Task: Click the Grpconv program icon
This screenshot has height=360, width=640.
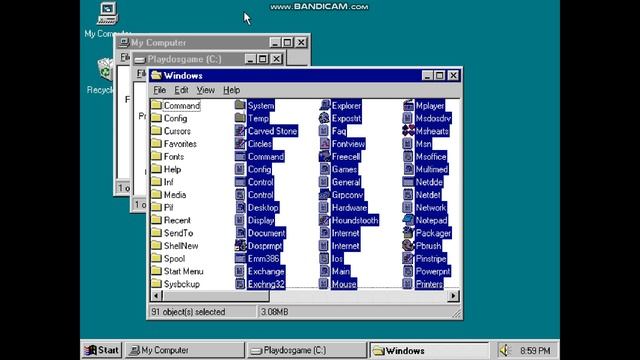Action: (324, 195)
